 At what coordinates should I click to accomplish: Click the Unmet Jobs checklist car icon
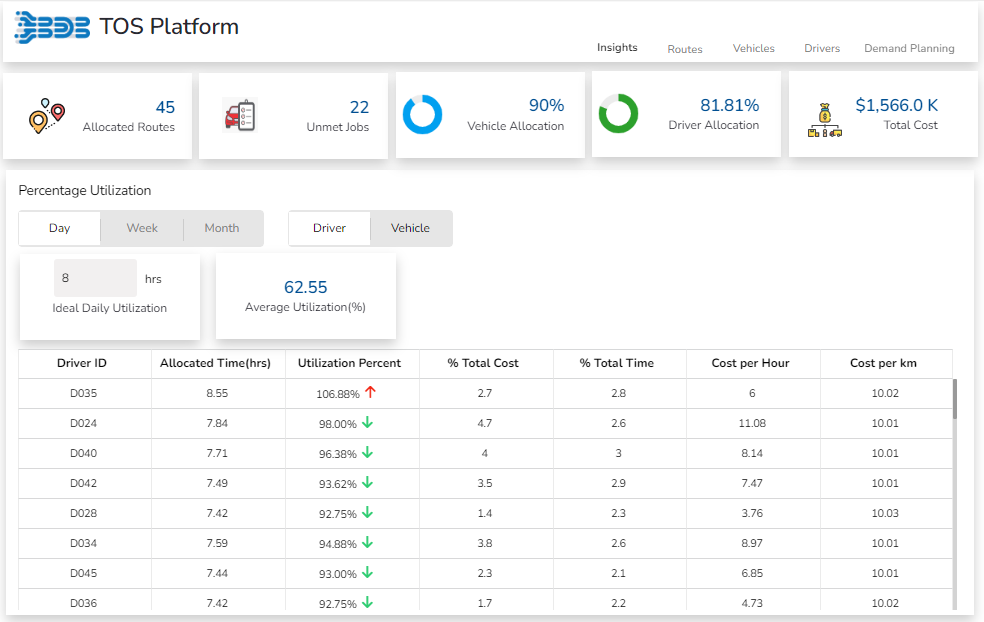click(x=240, y=115)
